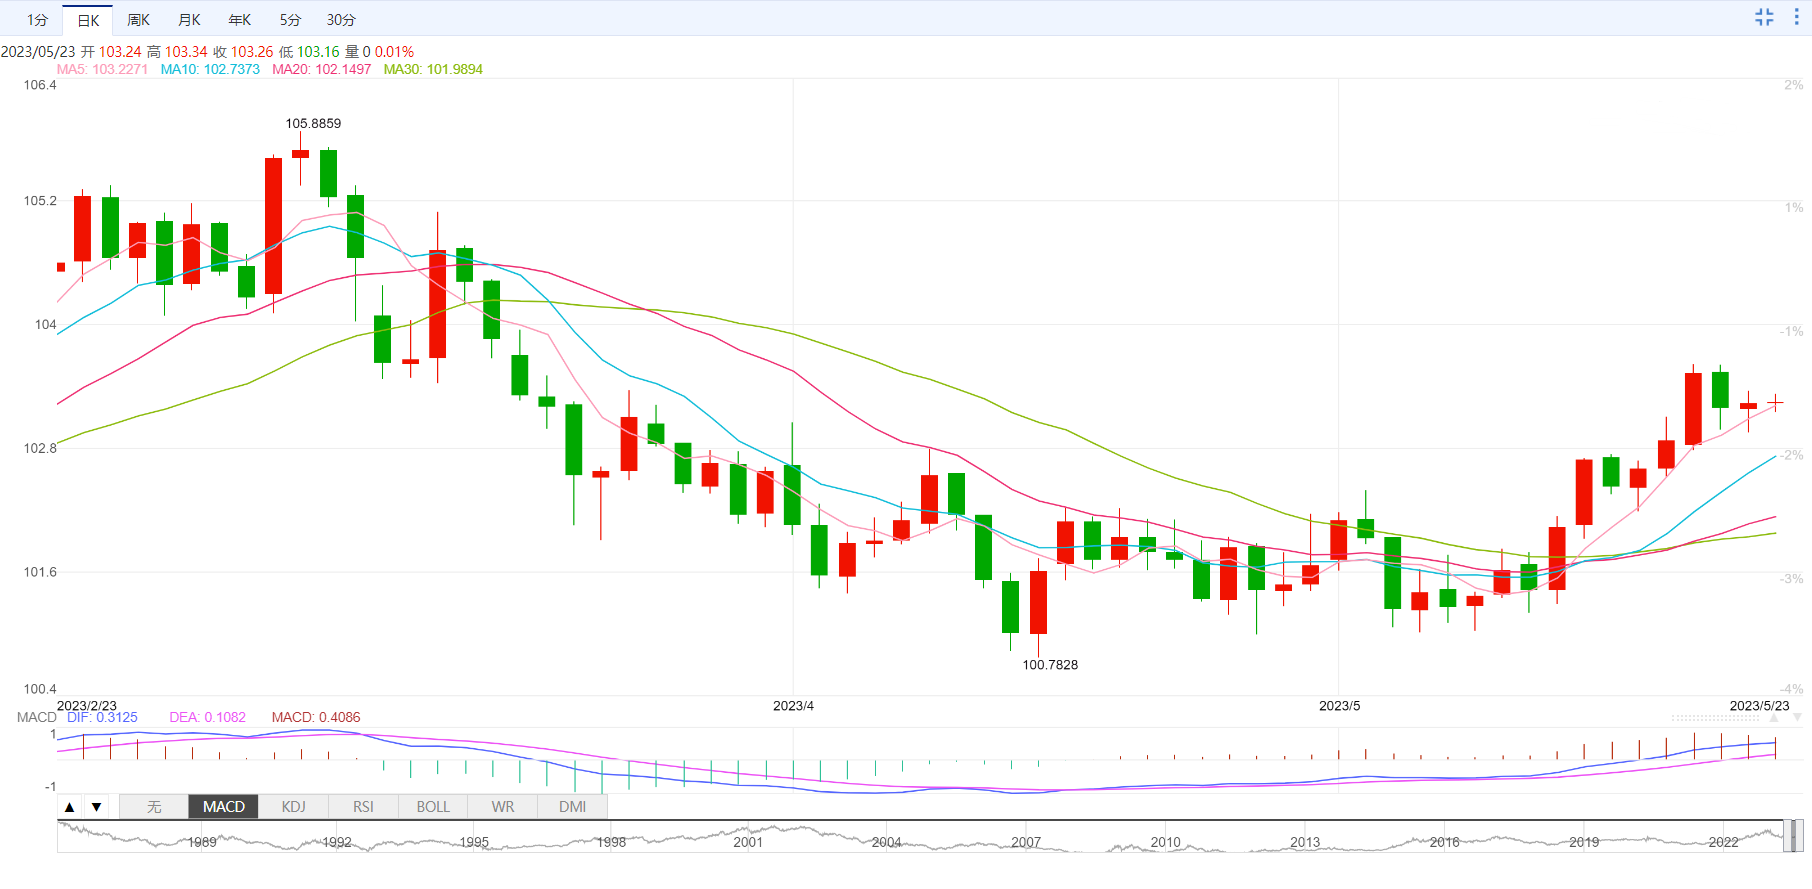Select the DMI indicator
The image size is (1812, 889).
point(573,807)
